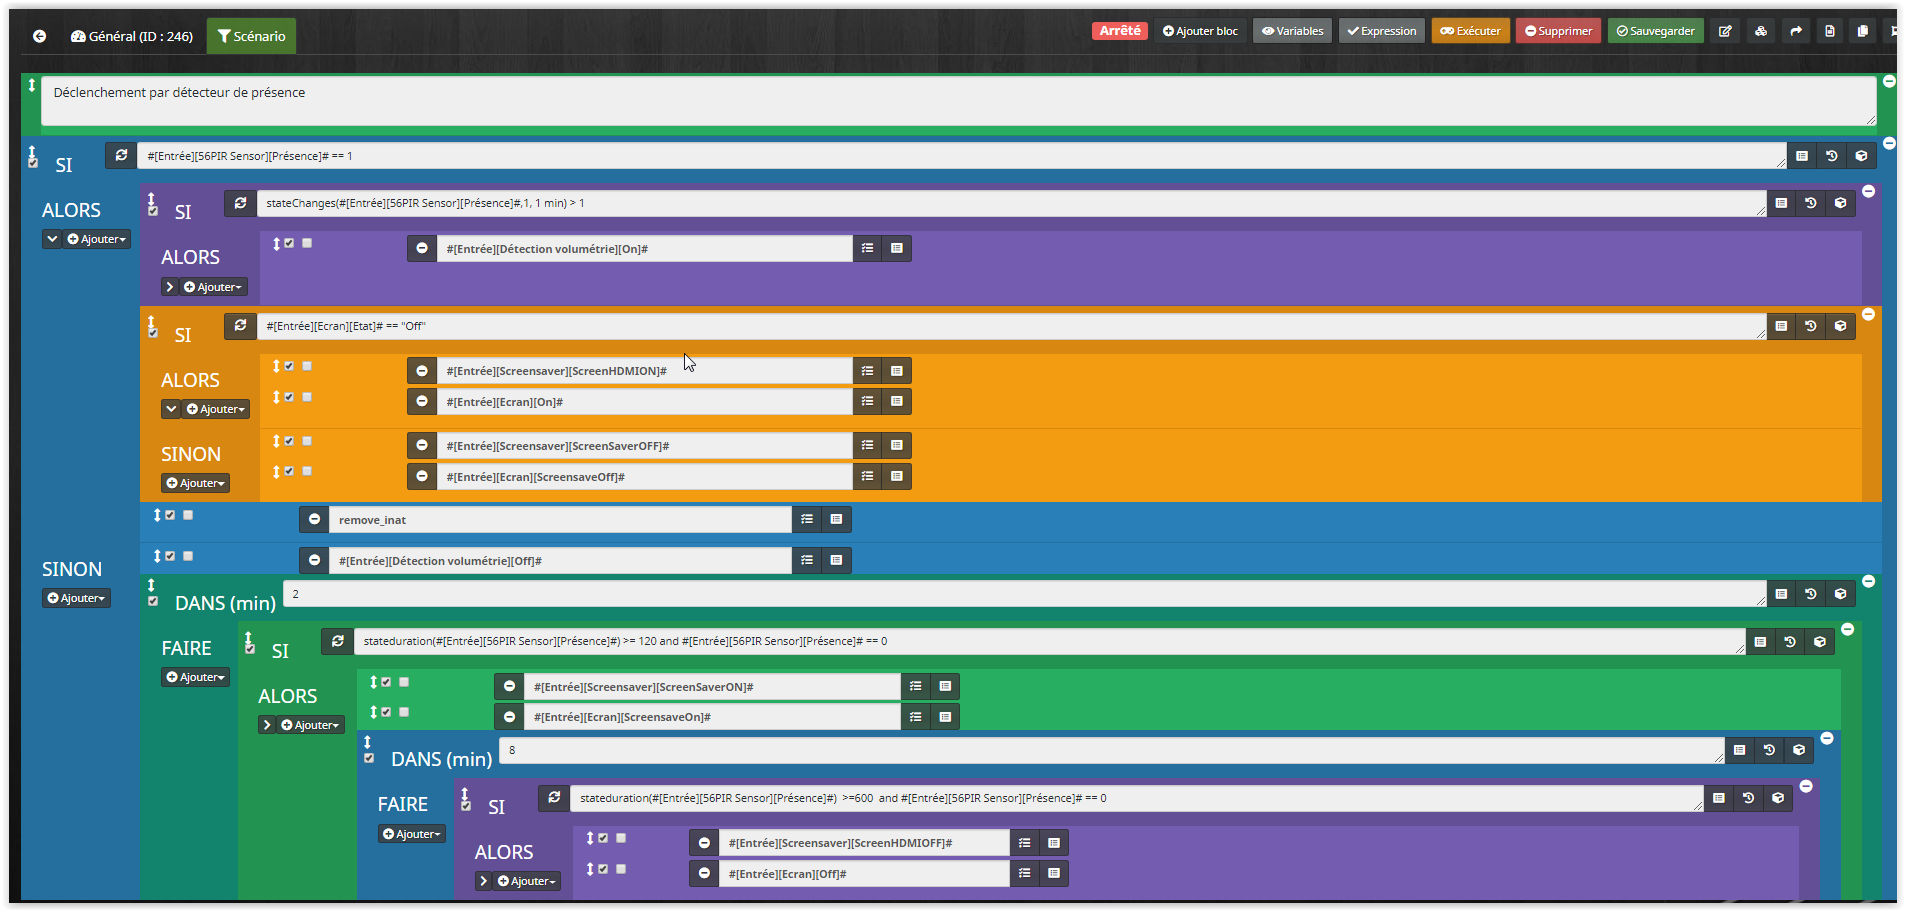Click the Exécuter button
The height and width of the screenshot is (911, 1905).
point(1470,31)
